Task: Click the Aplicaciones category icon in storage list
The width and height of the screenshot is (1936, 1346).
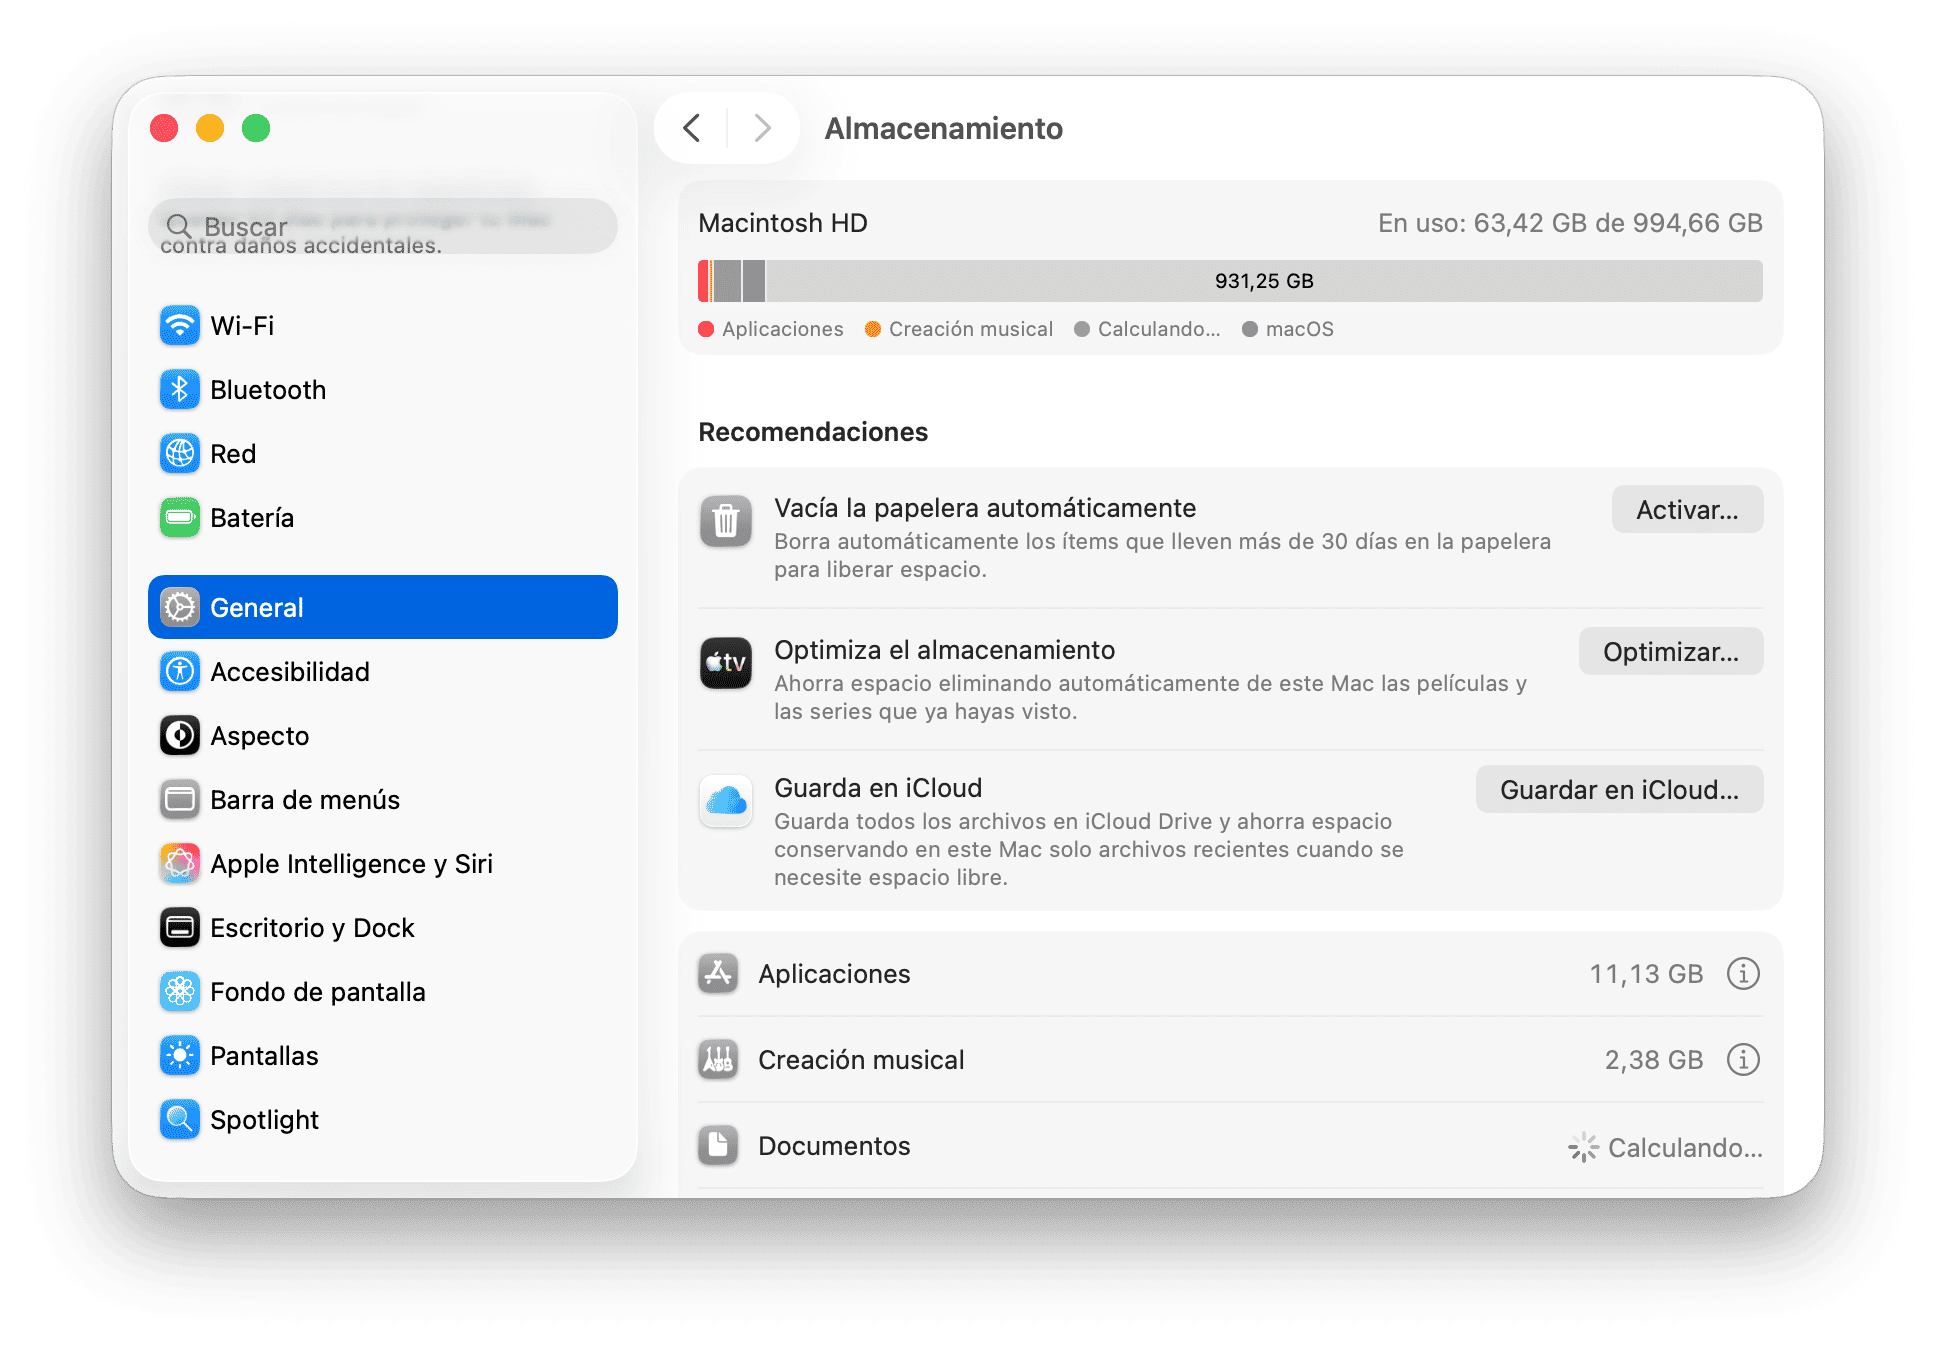Action: (x=718, y=973)
